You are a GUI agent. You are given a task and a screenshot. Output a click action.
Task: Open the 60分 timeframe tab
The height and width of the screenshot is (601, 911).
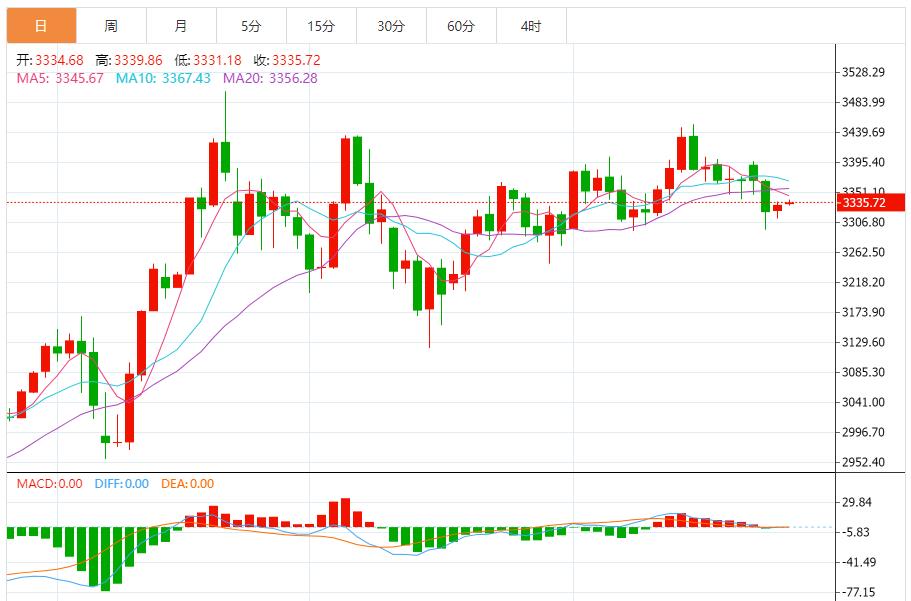(461, 26)
